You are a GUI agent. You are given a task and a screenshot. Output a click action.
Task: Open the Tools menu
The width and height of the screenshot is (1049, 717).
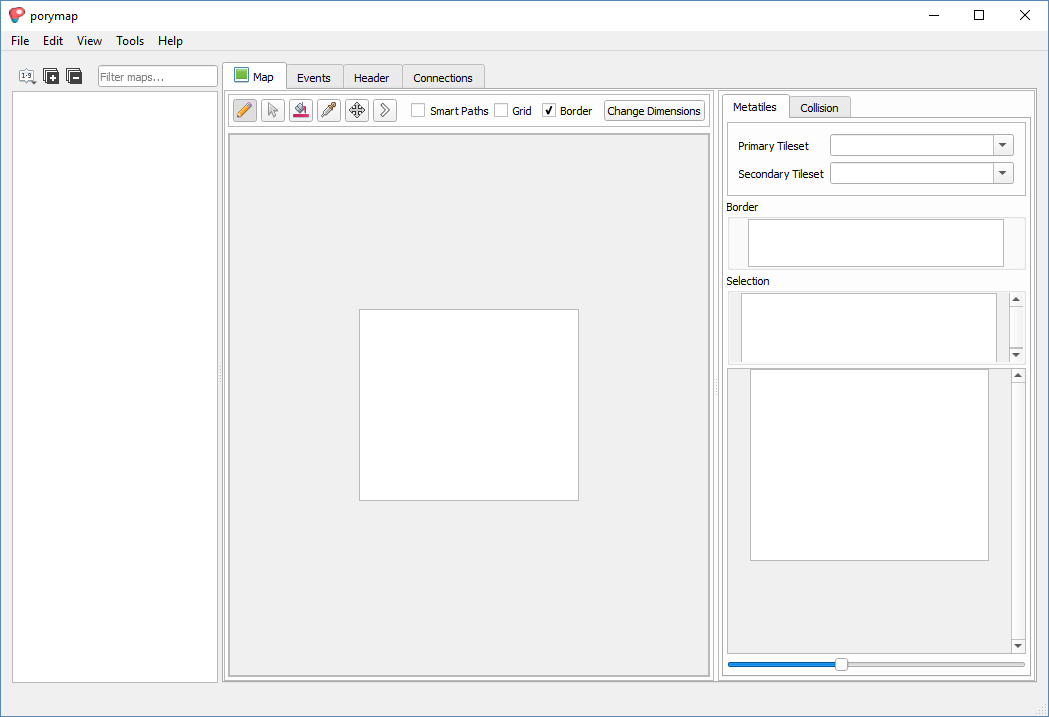(x=130, y=41)
